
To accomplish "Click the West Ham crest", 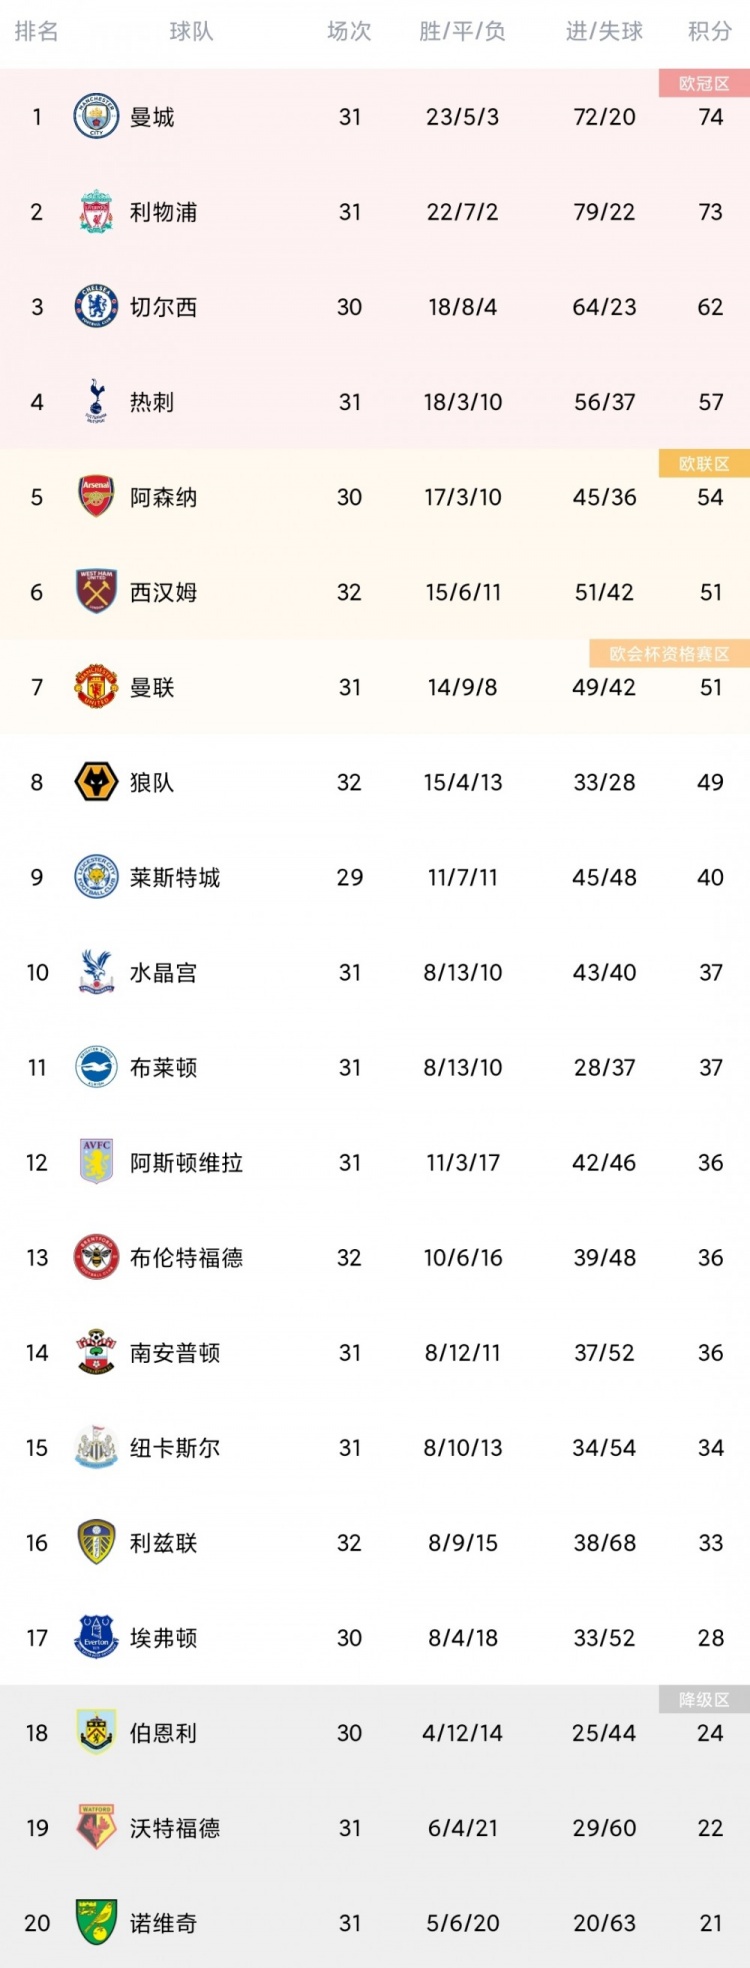I will click(96, 592).
